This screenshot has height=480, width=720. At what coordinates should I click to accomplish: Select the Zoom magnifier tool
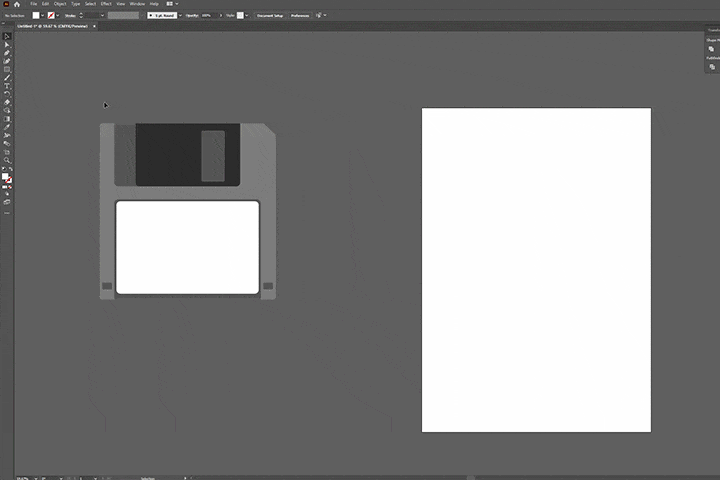click(x=7, y=160)
